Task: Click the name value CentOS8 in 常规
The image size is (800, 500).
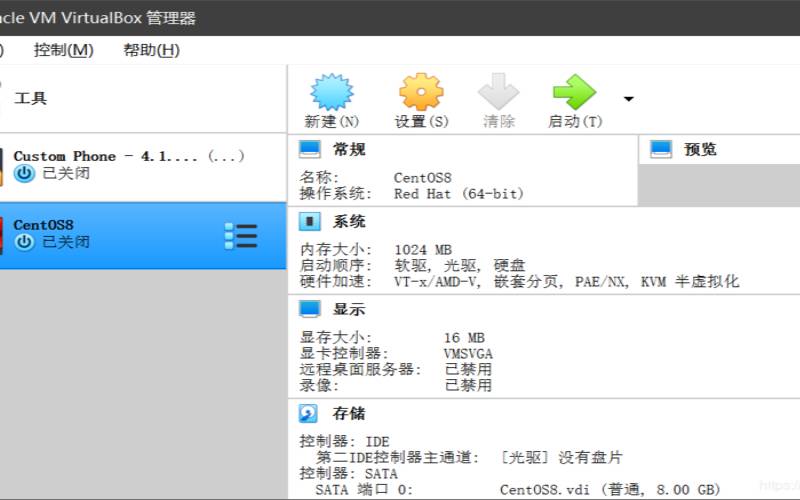Action: [422, 178]
